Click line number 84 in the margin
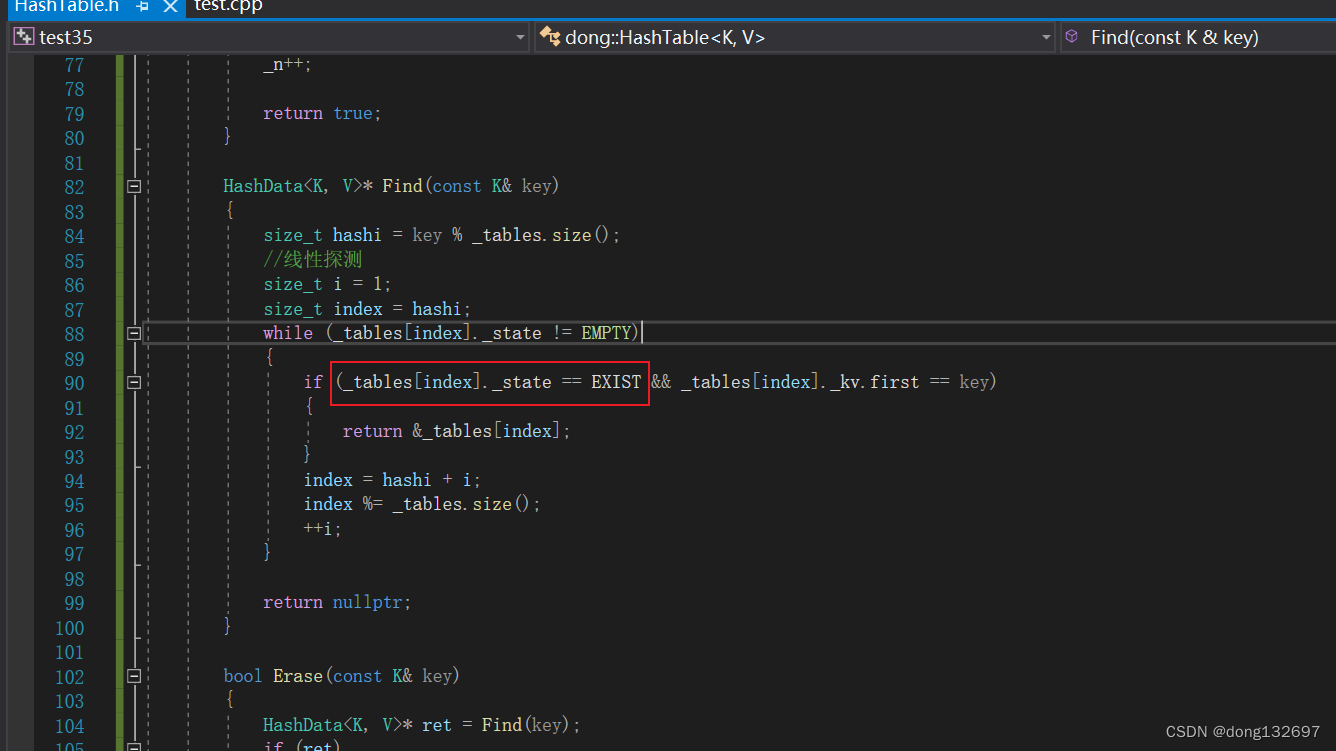1336x751 pixels. click(74, 236)
